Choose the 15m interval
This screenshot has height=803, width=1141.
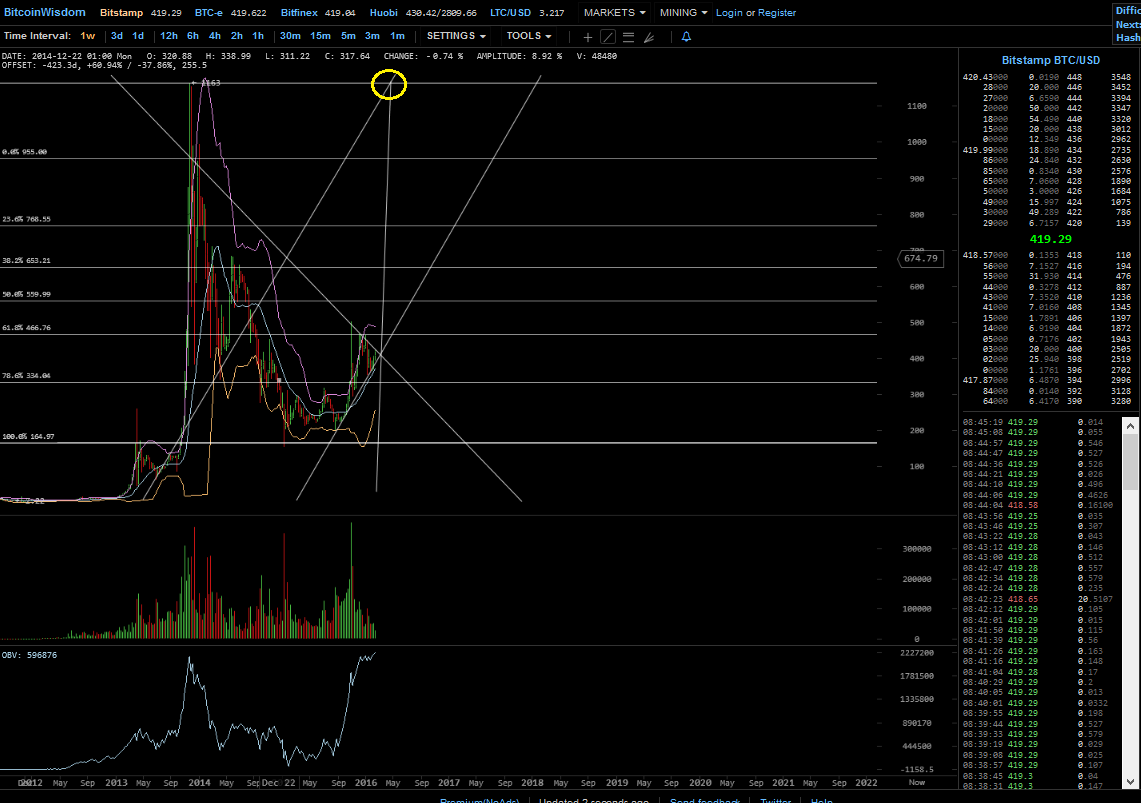tap(320, 36)
